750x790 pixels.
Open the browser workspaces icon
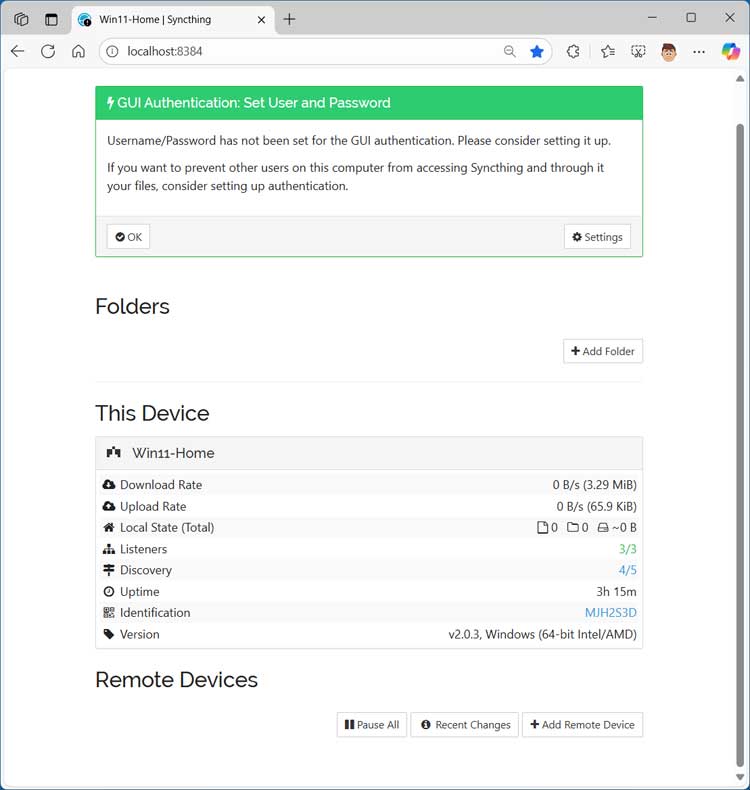pyautogui.click(x=21, y=19)
